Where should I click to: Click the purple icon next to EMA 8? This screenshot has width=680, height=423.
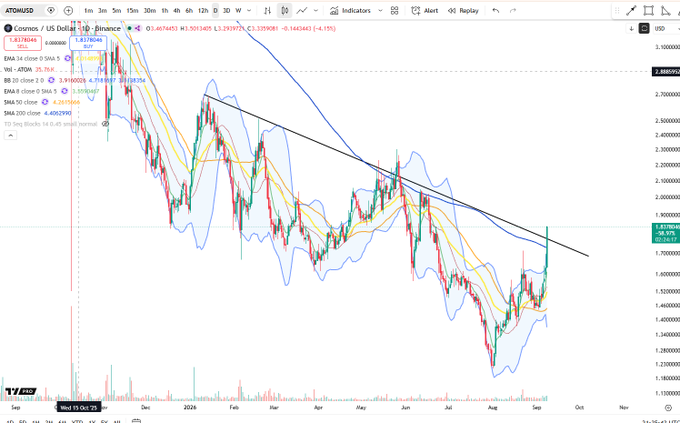click(64, 91)
